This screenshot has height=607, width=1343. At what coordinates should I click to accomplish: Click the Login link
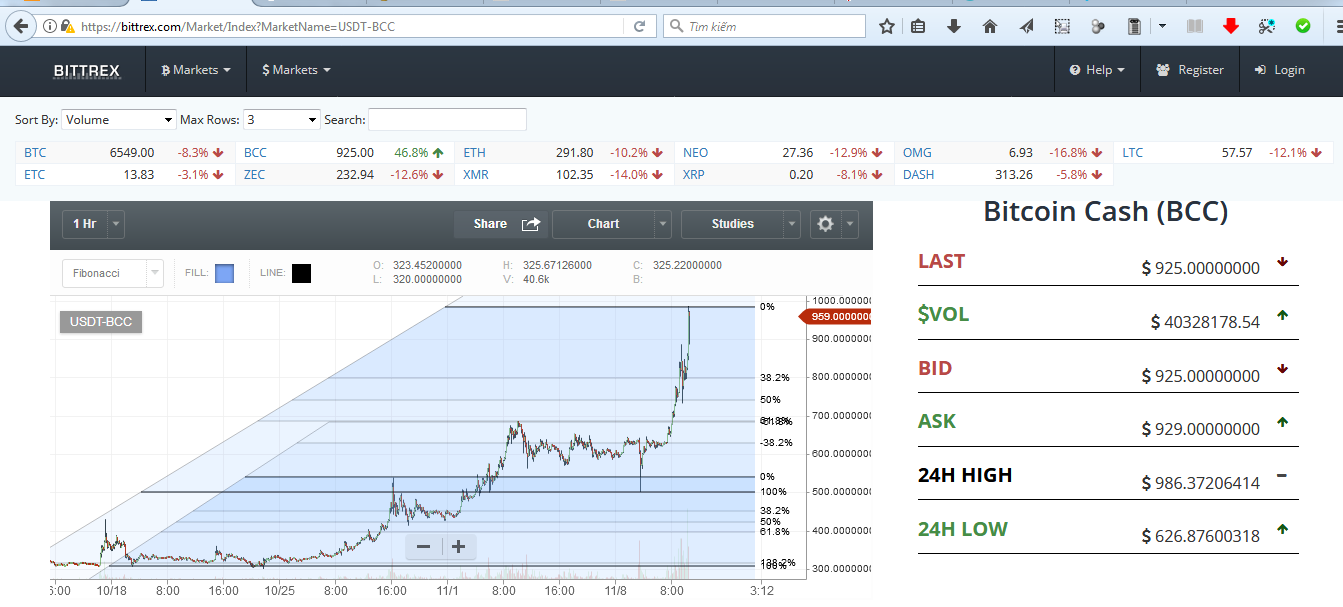coord(1279,70)
